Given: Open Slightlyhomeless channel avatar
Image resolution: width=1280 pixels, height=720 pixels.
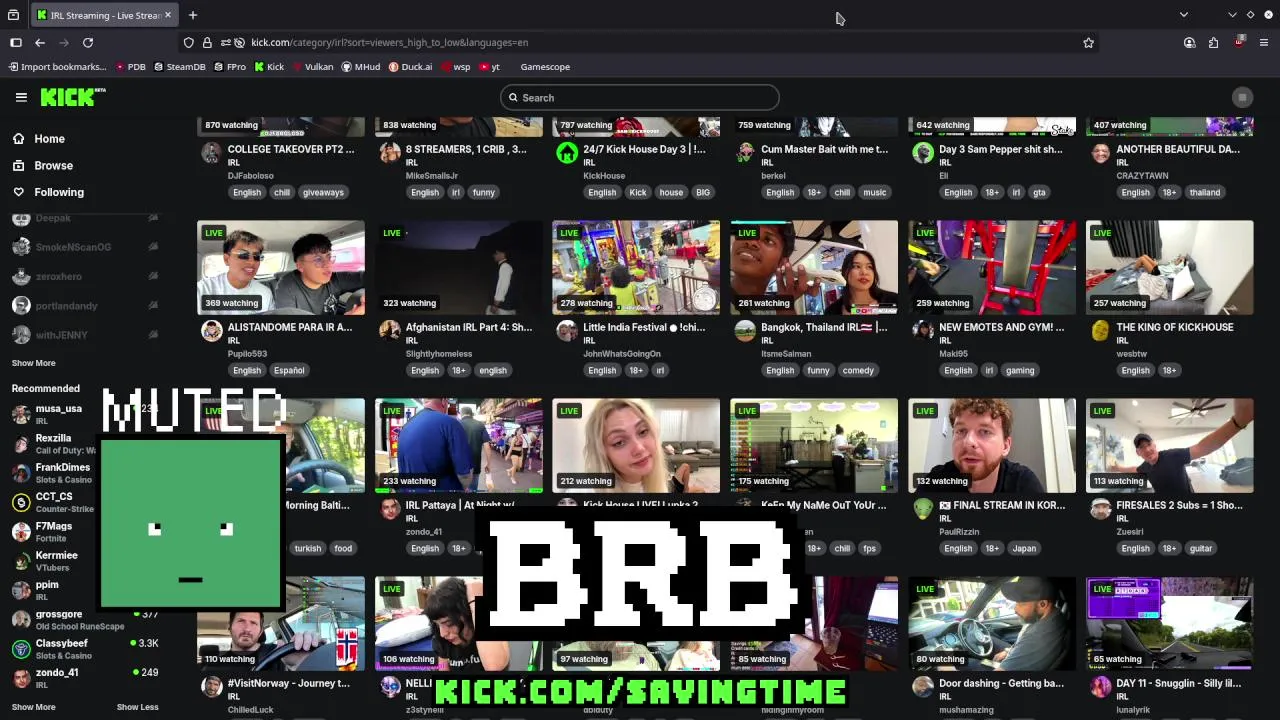Looking at the screenshot, I should (x=390, y=331).
